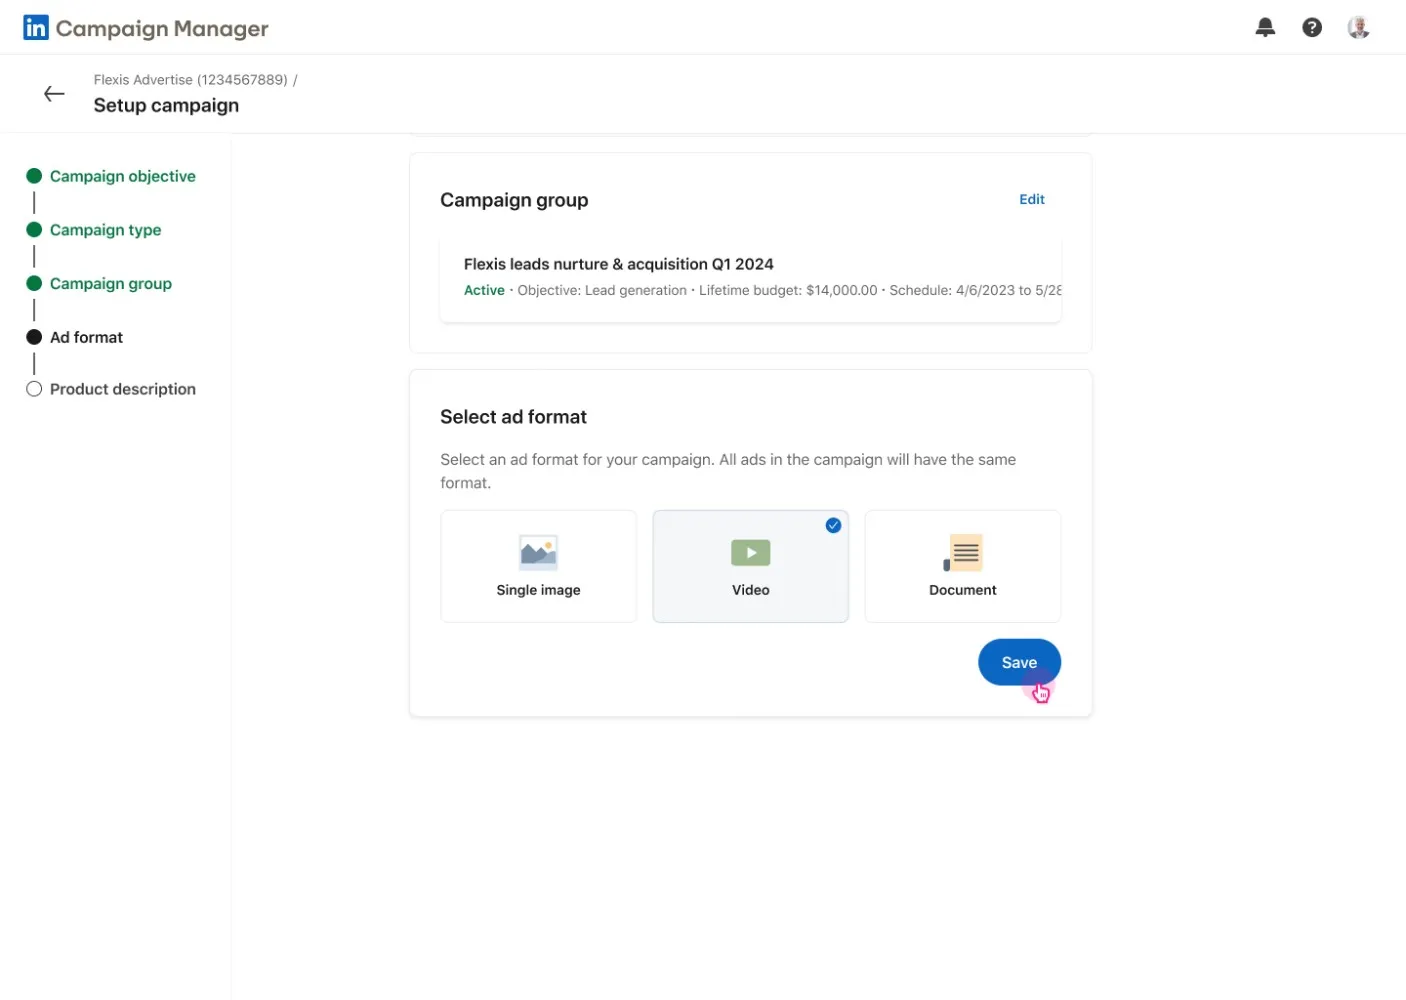The width and height of the screenshot is (1406, 1000).
Task: Click the Campaign group green dot
Action: [x=34, y=284]
